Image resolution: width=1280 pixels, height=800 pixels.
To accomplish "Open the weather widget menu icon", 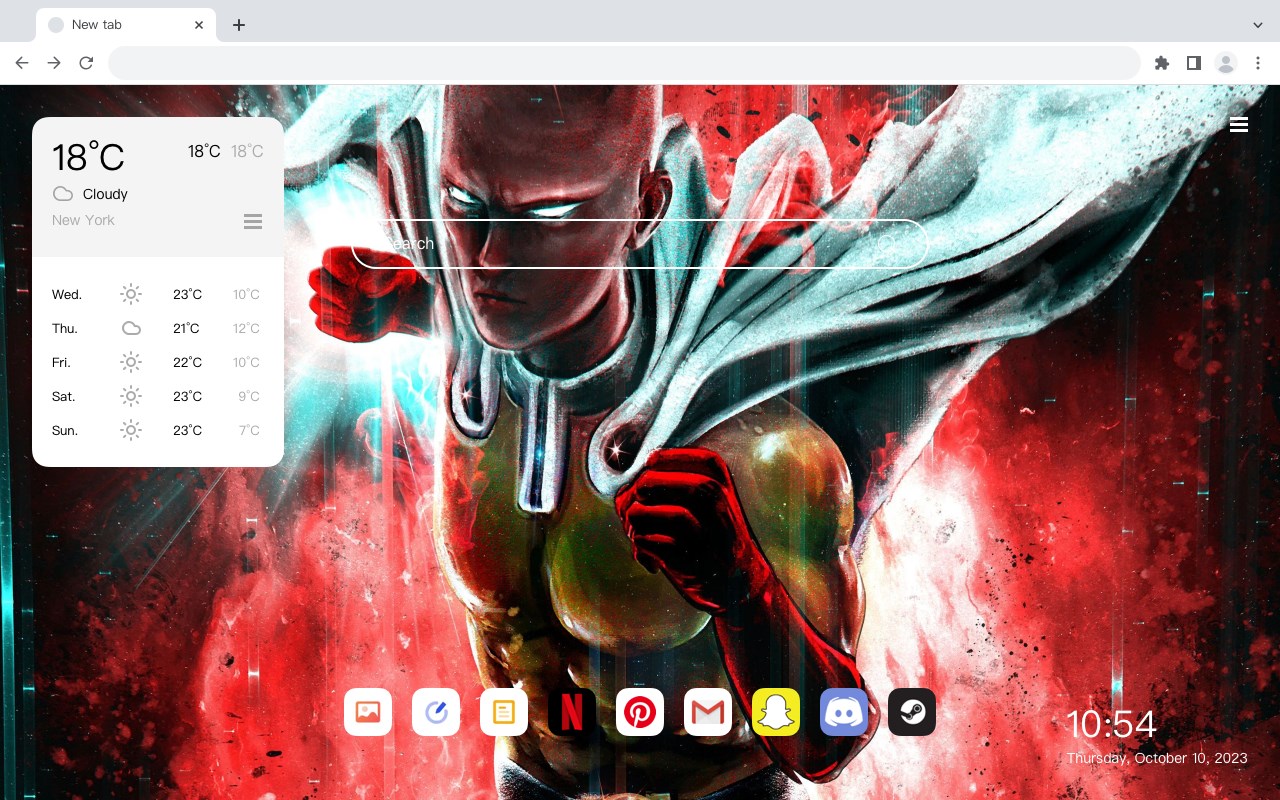I will [253, 221].
